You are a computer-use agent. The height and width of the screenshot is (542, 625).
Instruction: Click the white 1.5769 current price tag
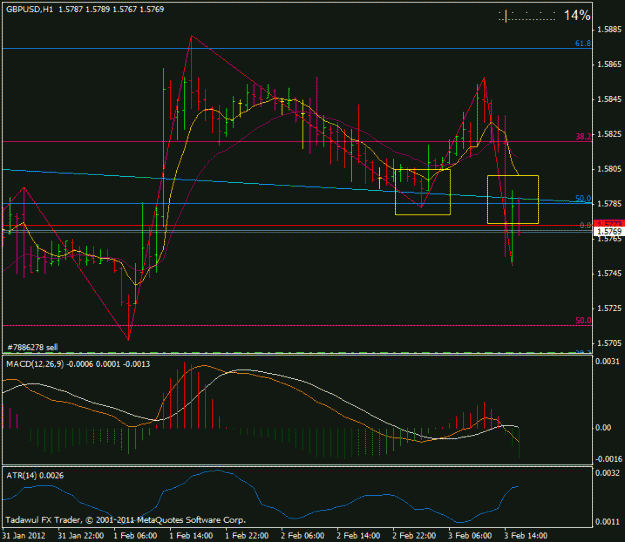coord(609,232)
